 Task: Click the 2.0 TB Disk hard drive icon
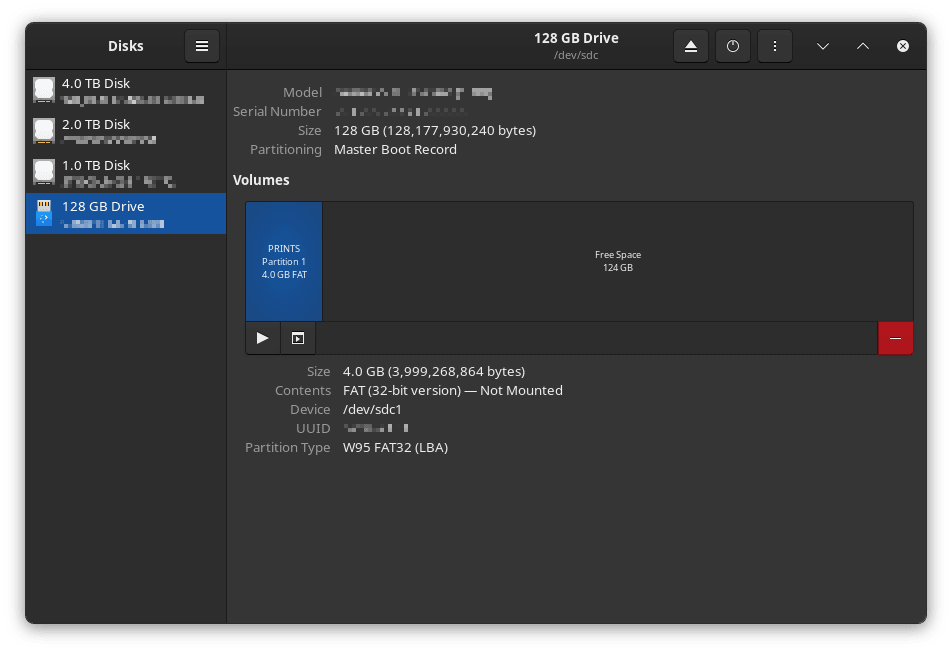44,131
